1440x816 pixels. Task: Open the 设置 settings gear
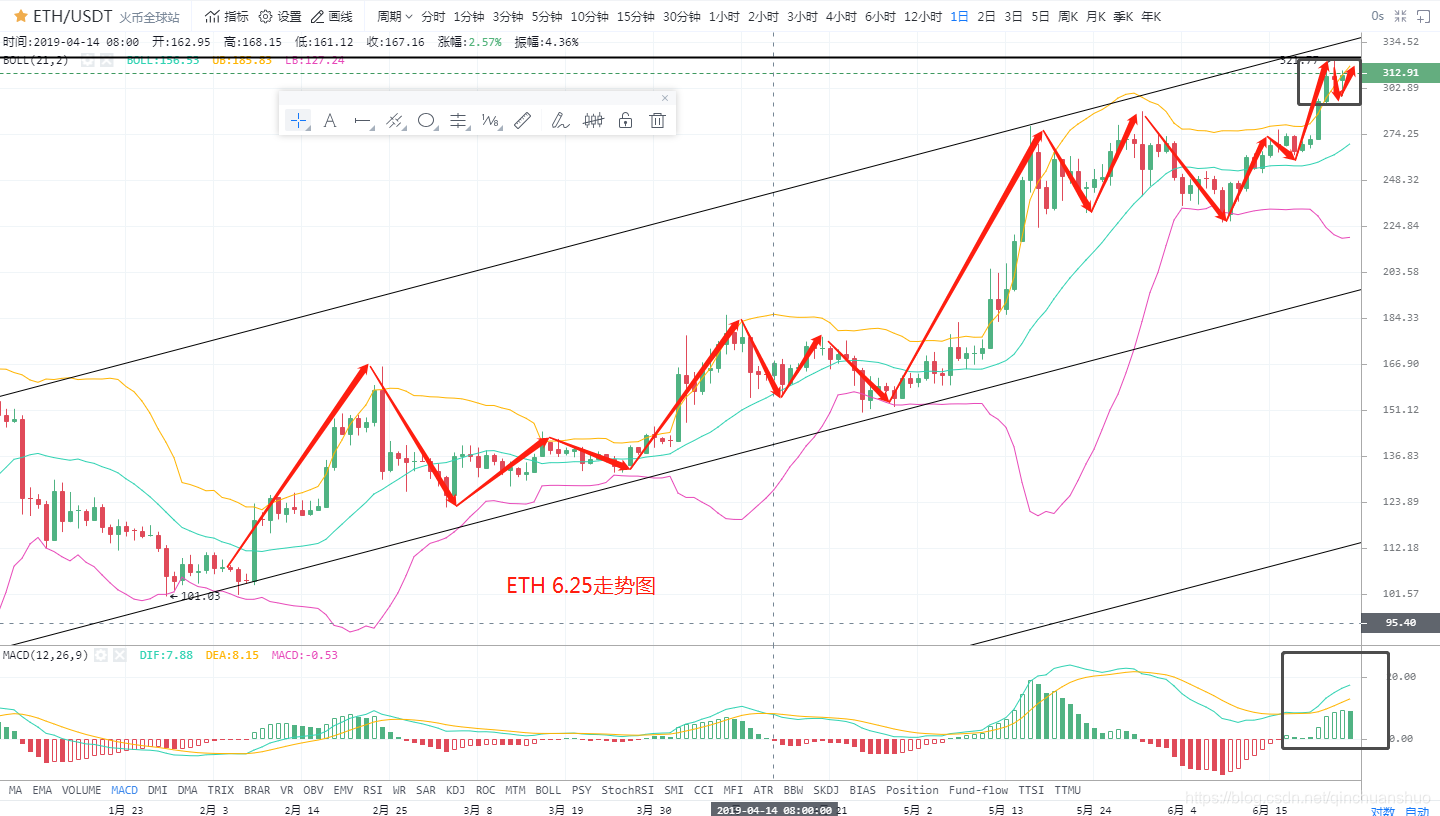coord(279,16)
